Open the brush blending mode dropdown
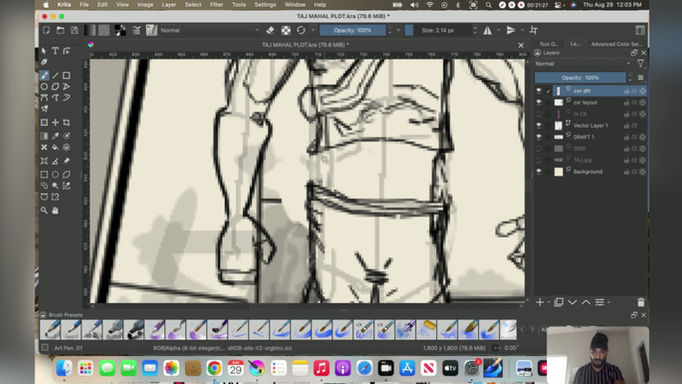 coord(210,30)
